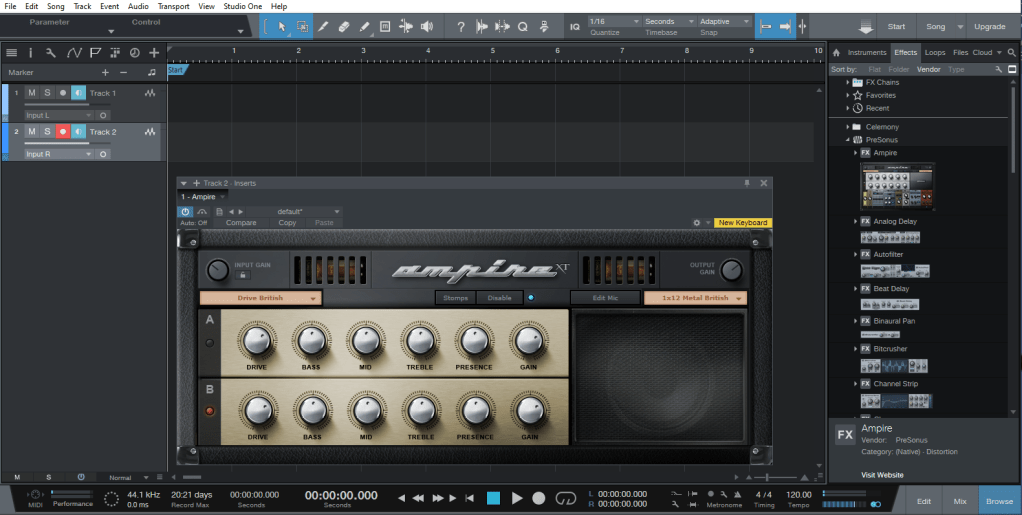
Task: Select the Listen speaker tool
Action: pyautogui.click(x=427, y=27)
